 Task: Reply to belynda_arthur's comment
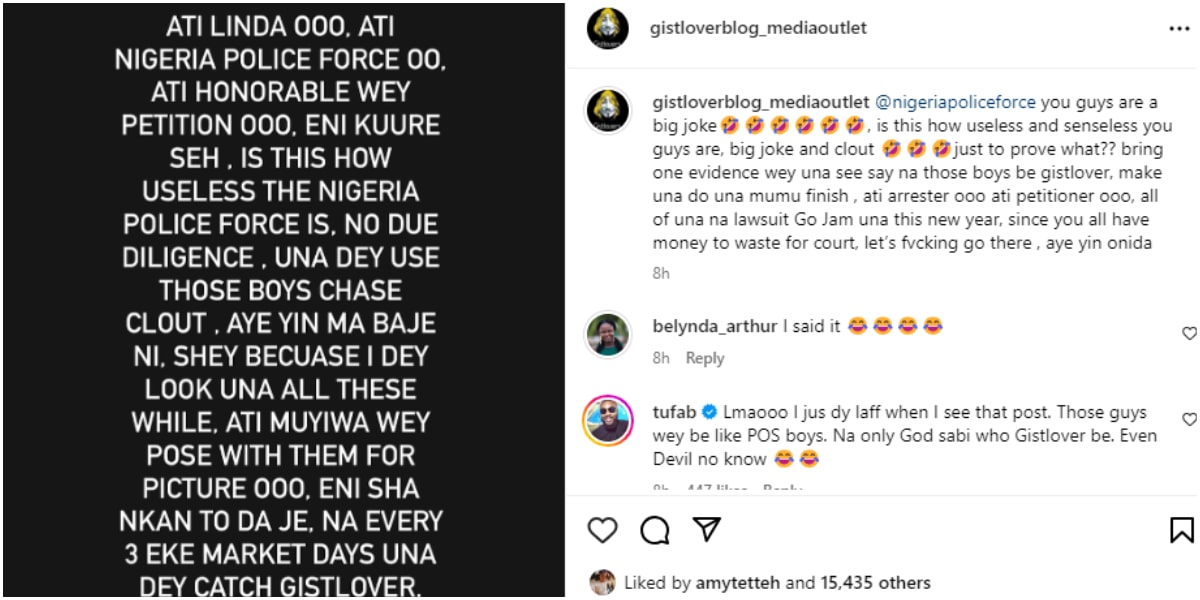[x=704, y=358]
